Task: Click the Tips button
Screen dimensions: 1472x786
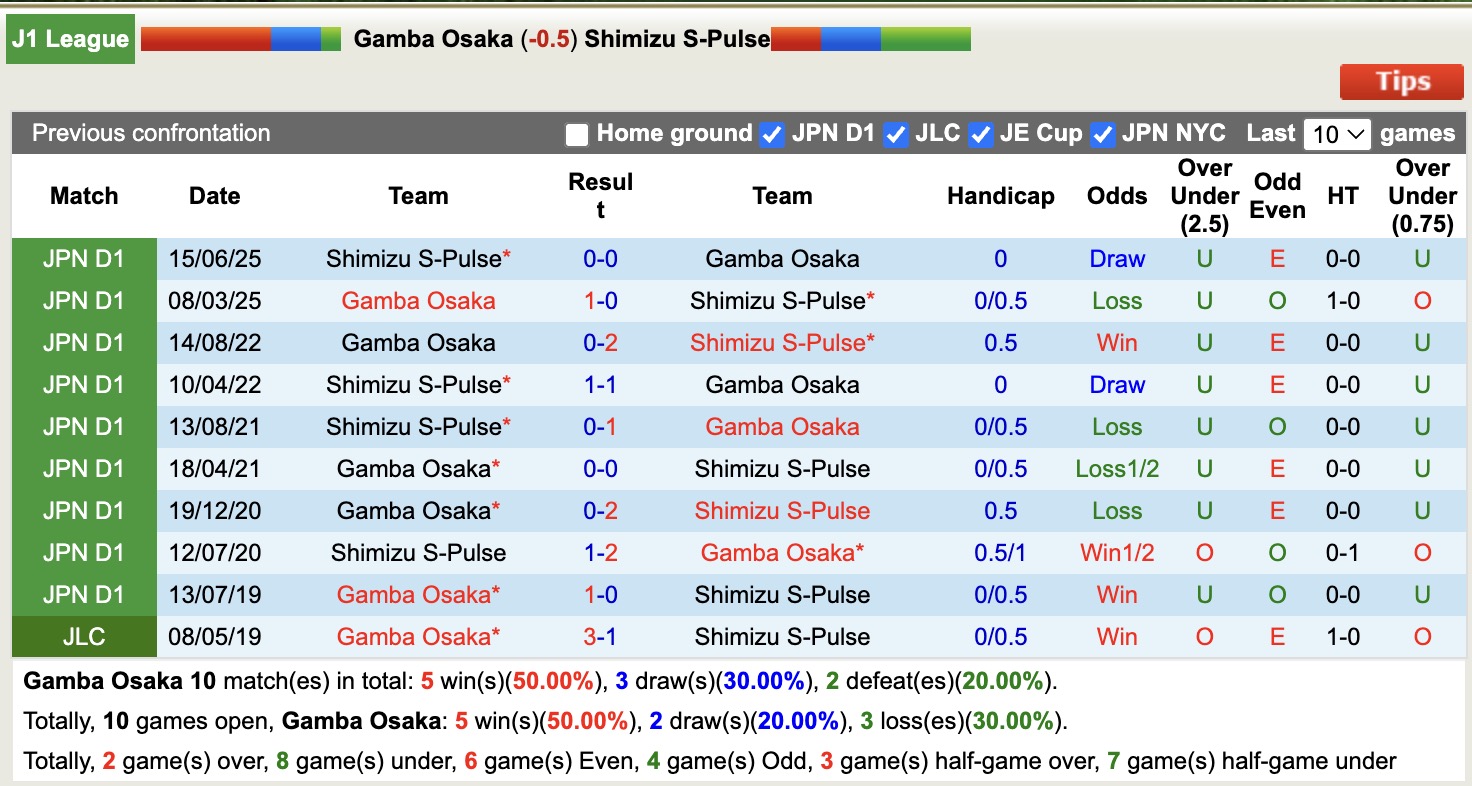Action: [1401, 82]
